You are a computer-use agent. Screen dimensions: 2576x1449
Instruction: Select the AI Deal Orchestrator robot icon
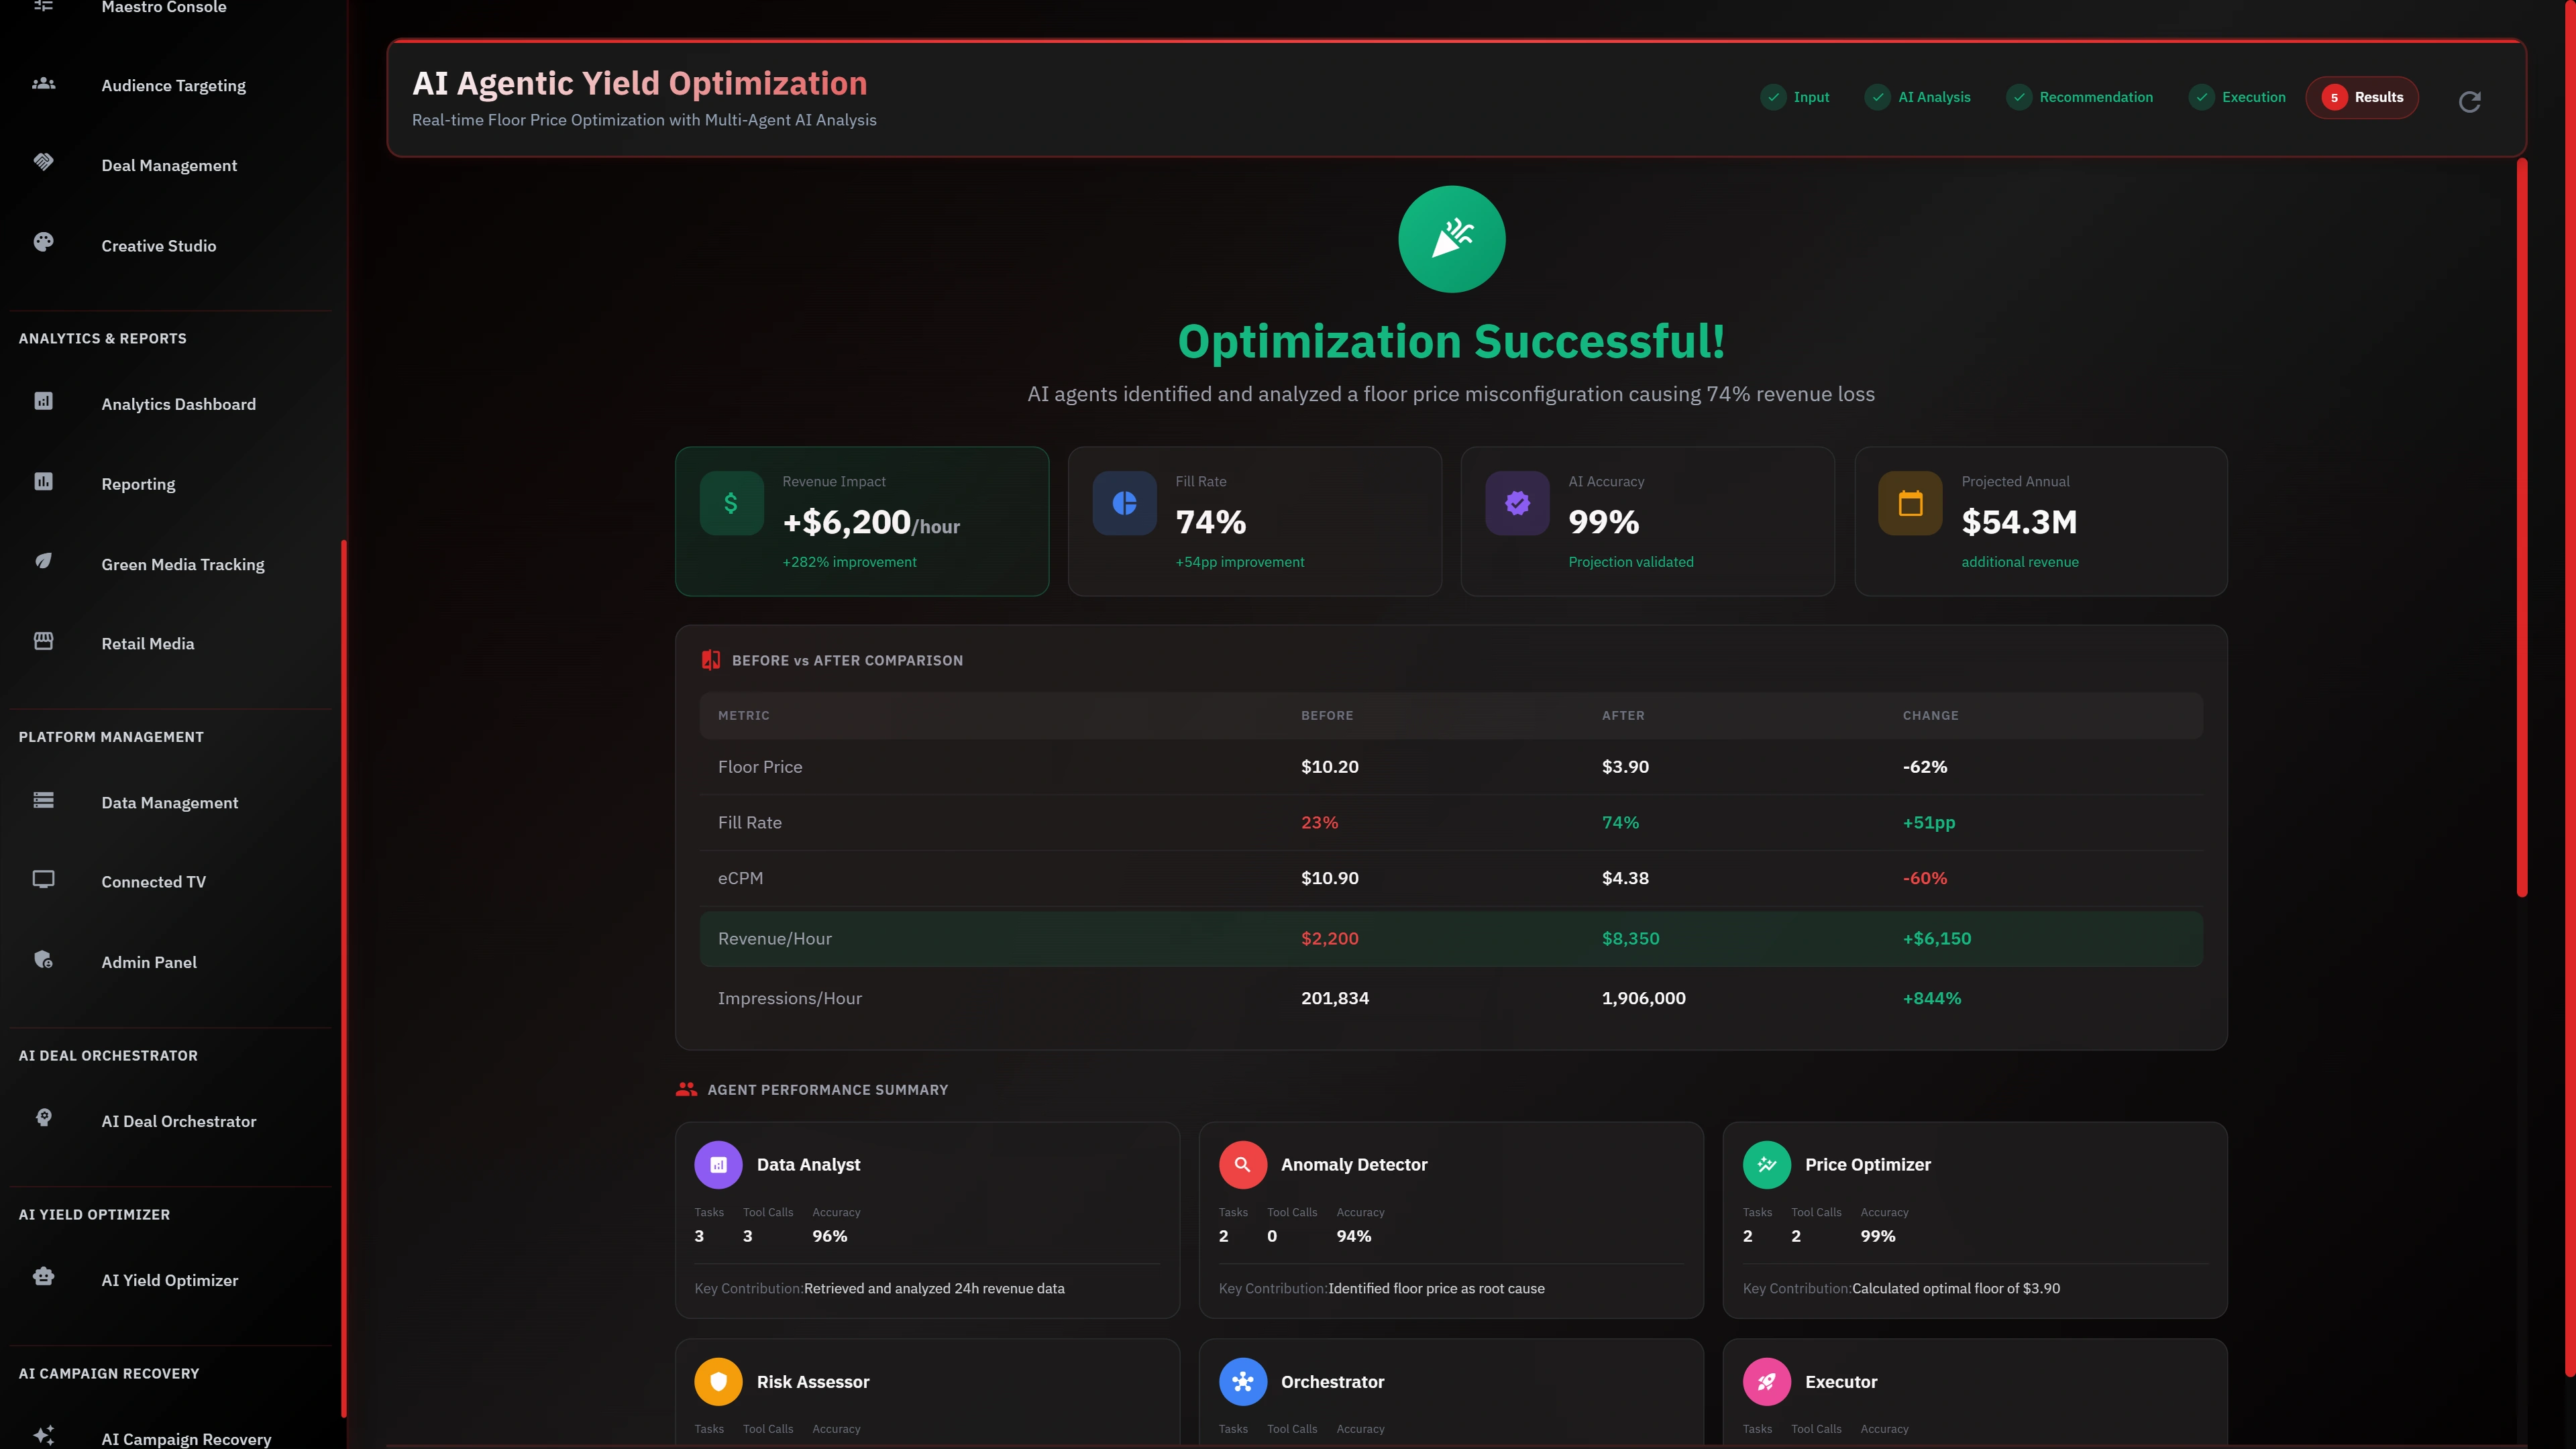point(43,1118)
